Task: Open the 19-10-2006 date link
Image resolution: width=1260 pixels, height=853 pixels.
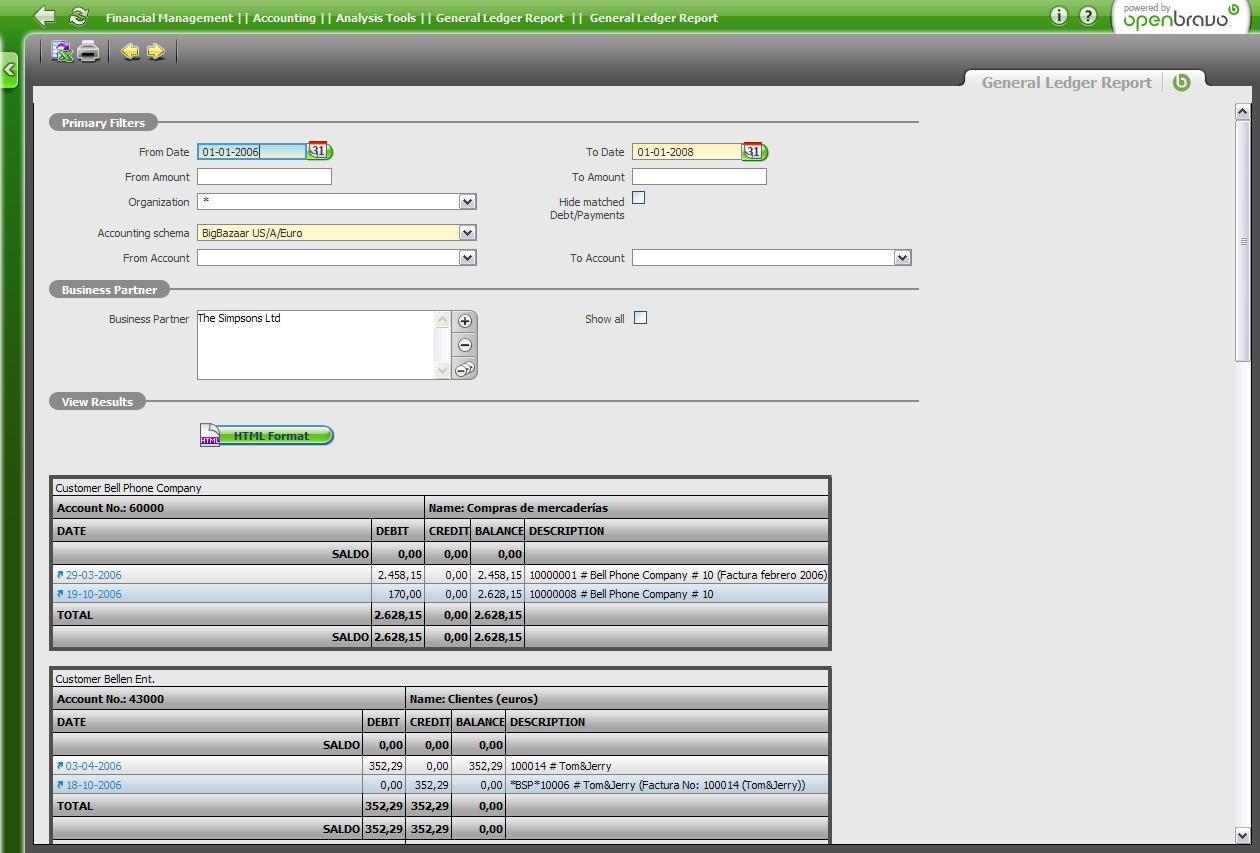Action: coord(94,594)
